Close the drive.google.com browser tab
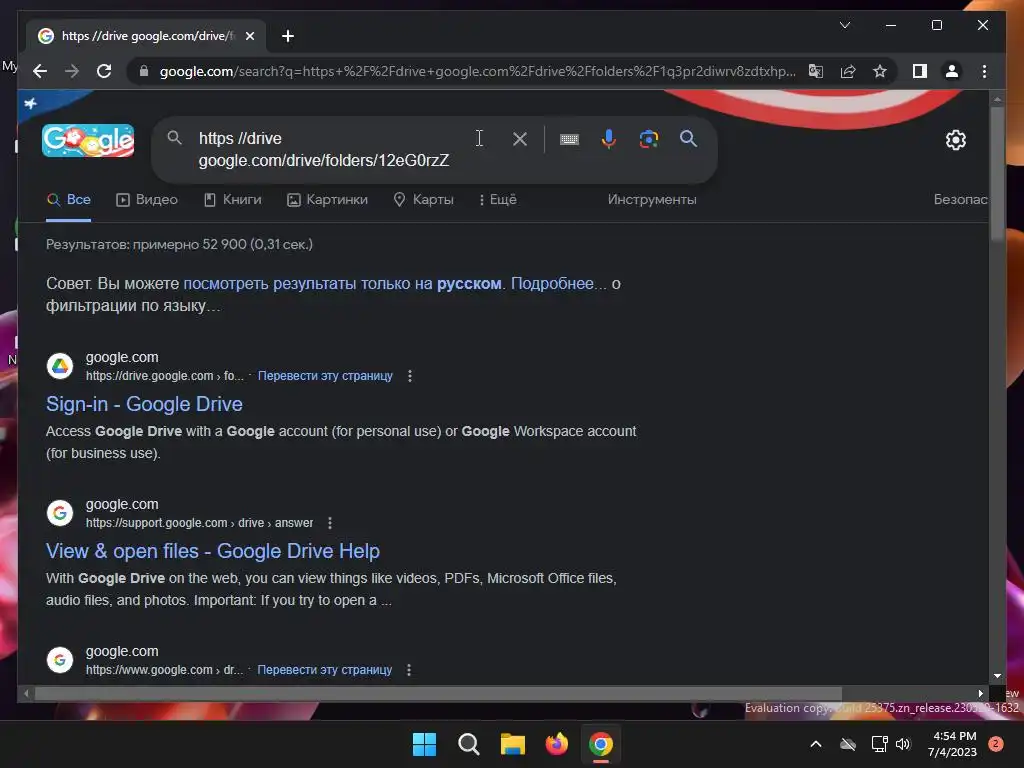This screenshot has width=1024, height=768. pos(249,36)
